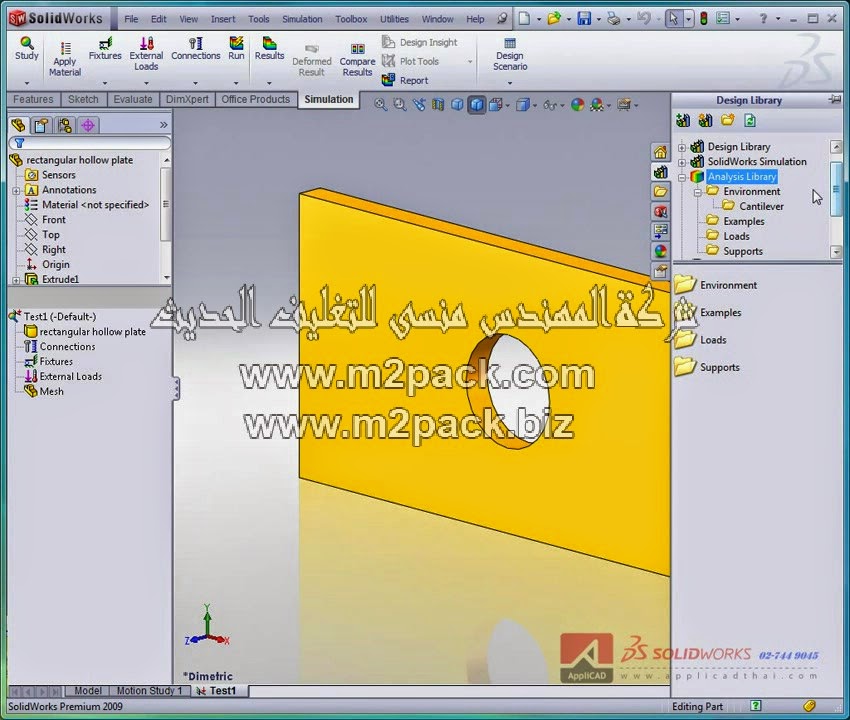This screenshot has width=850, height=720.
Task: Open FeatureManager design tree tab
Action: click(18, 126)
